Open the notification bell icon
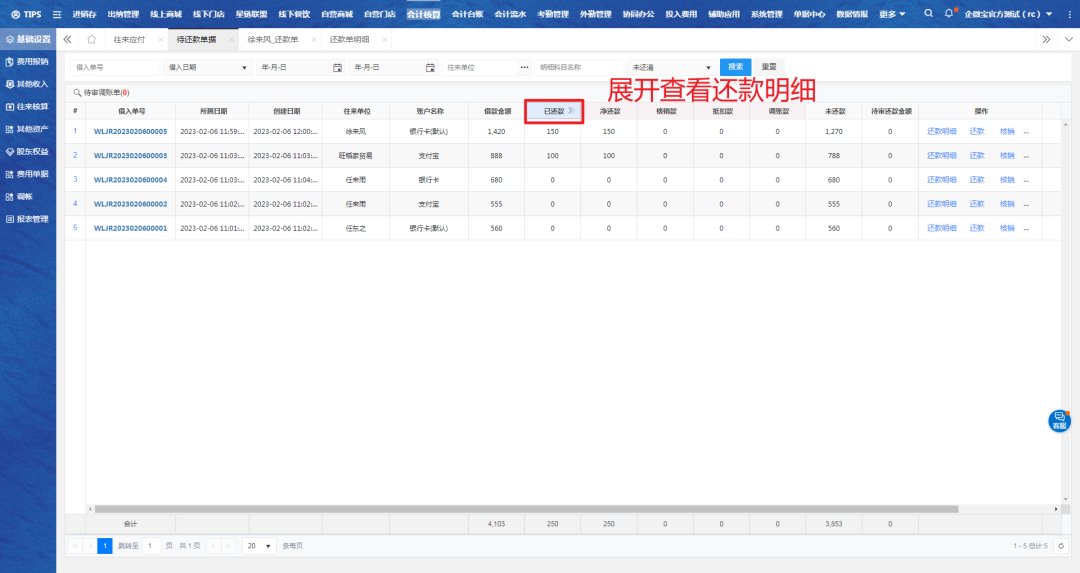Image resolution: width=1080 pixels, height=573 pixels. (949, 14)
